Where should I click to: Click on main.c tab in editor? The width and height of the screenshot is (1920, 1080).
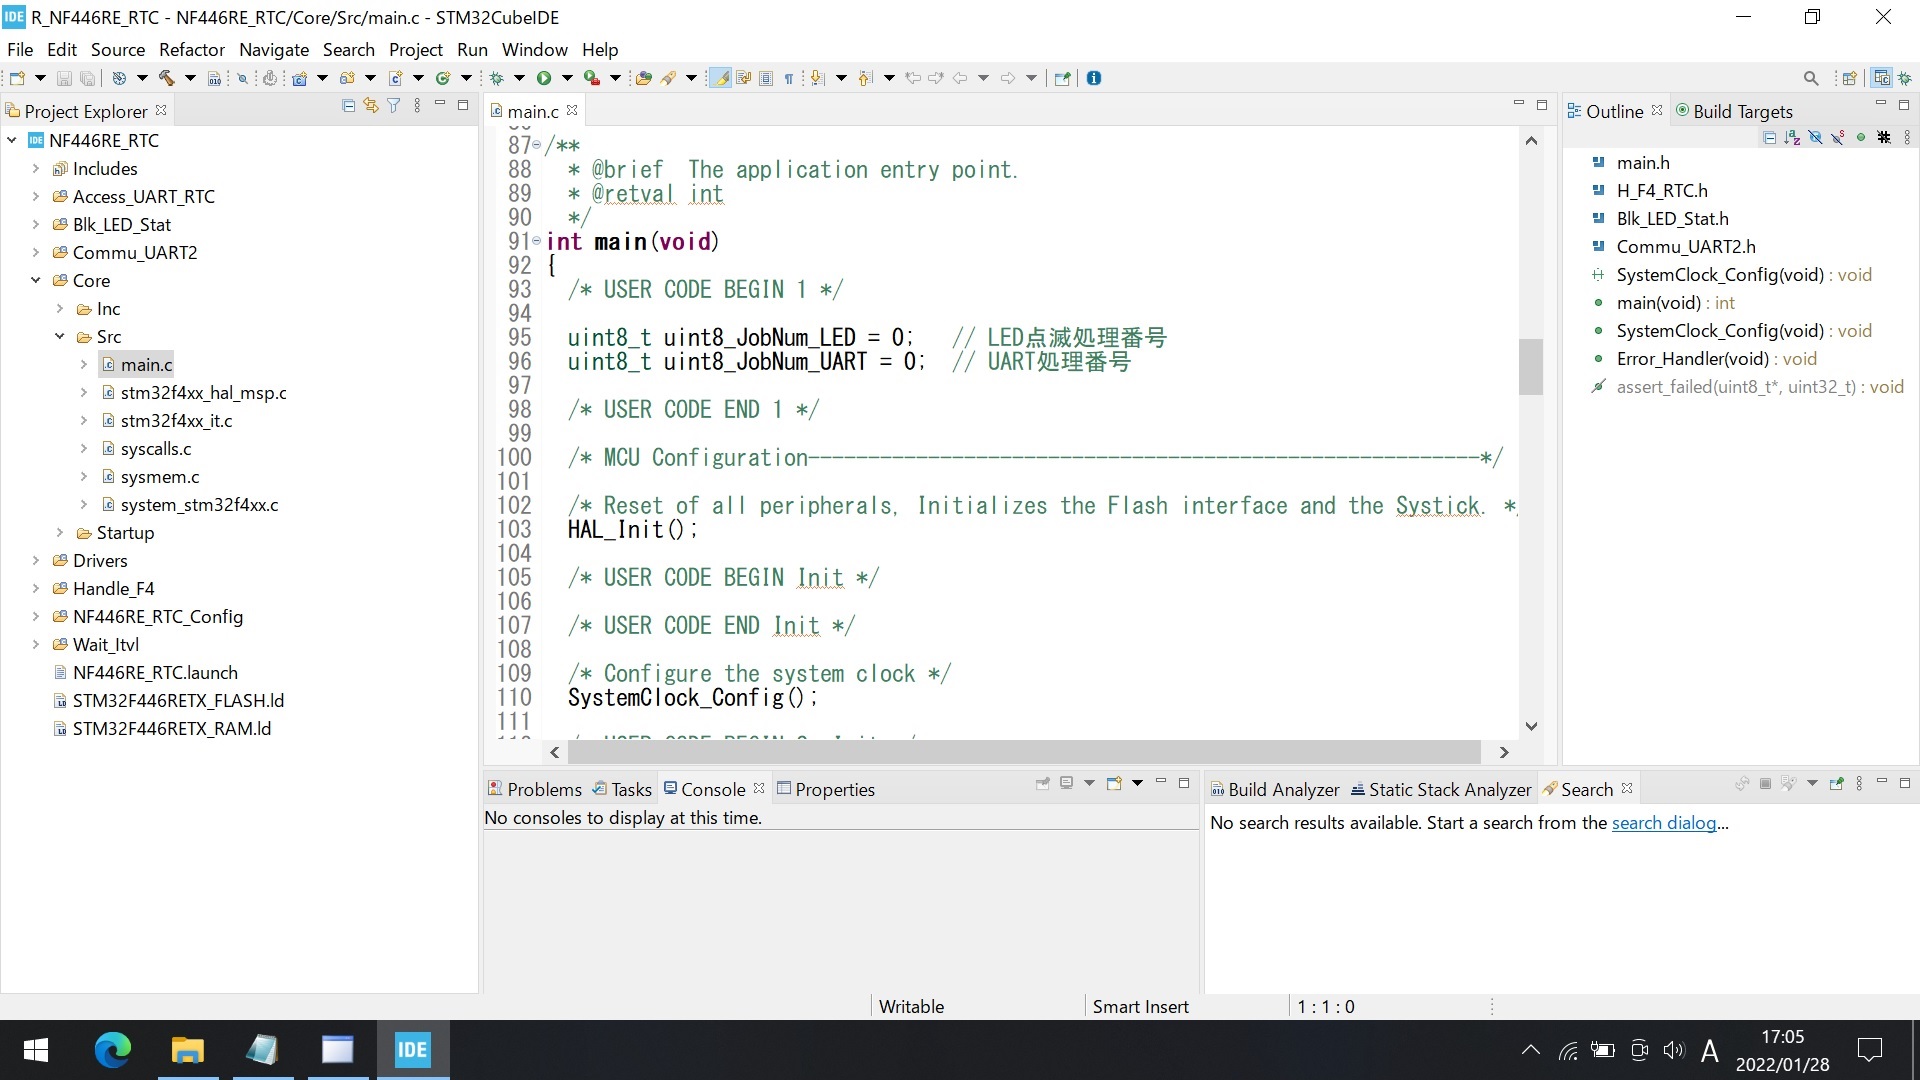point(534,111)
